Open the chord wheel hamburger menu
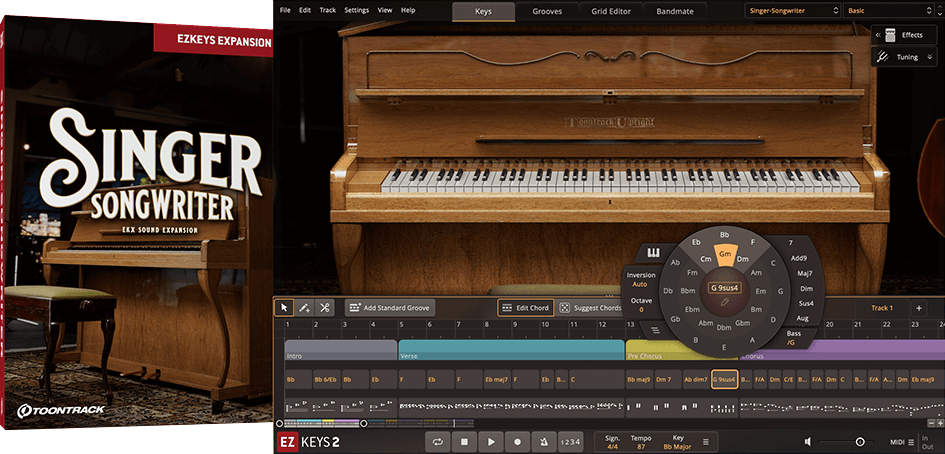The width and height of the screenshot is (945, 454). [x=655, y=330]
